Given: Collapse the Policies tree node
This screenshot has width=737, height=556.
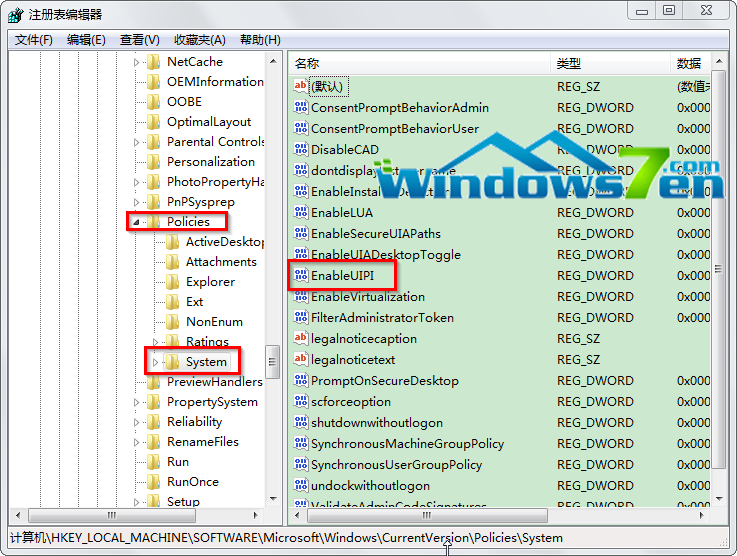Looking at the screenshot, I should pos(136,222).
